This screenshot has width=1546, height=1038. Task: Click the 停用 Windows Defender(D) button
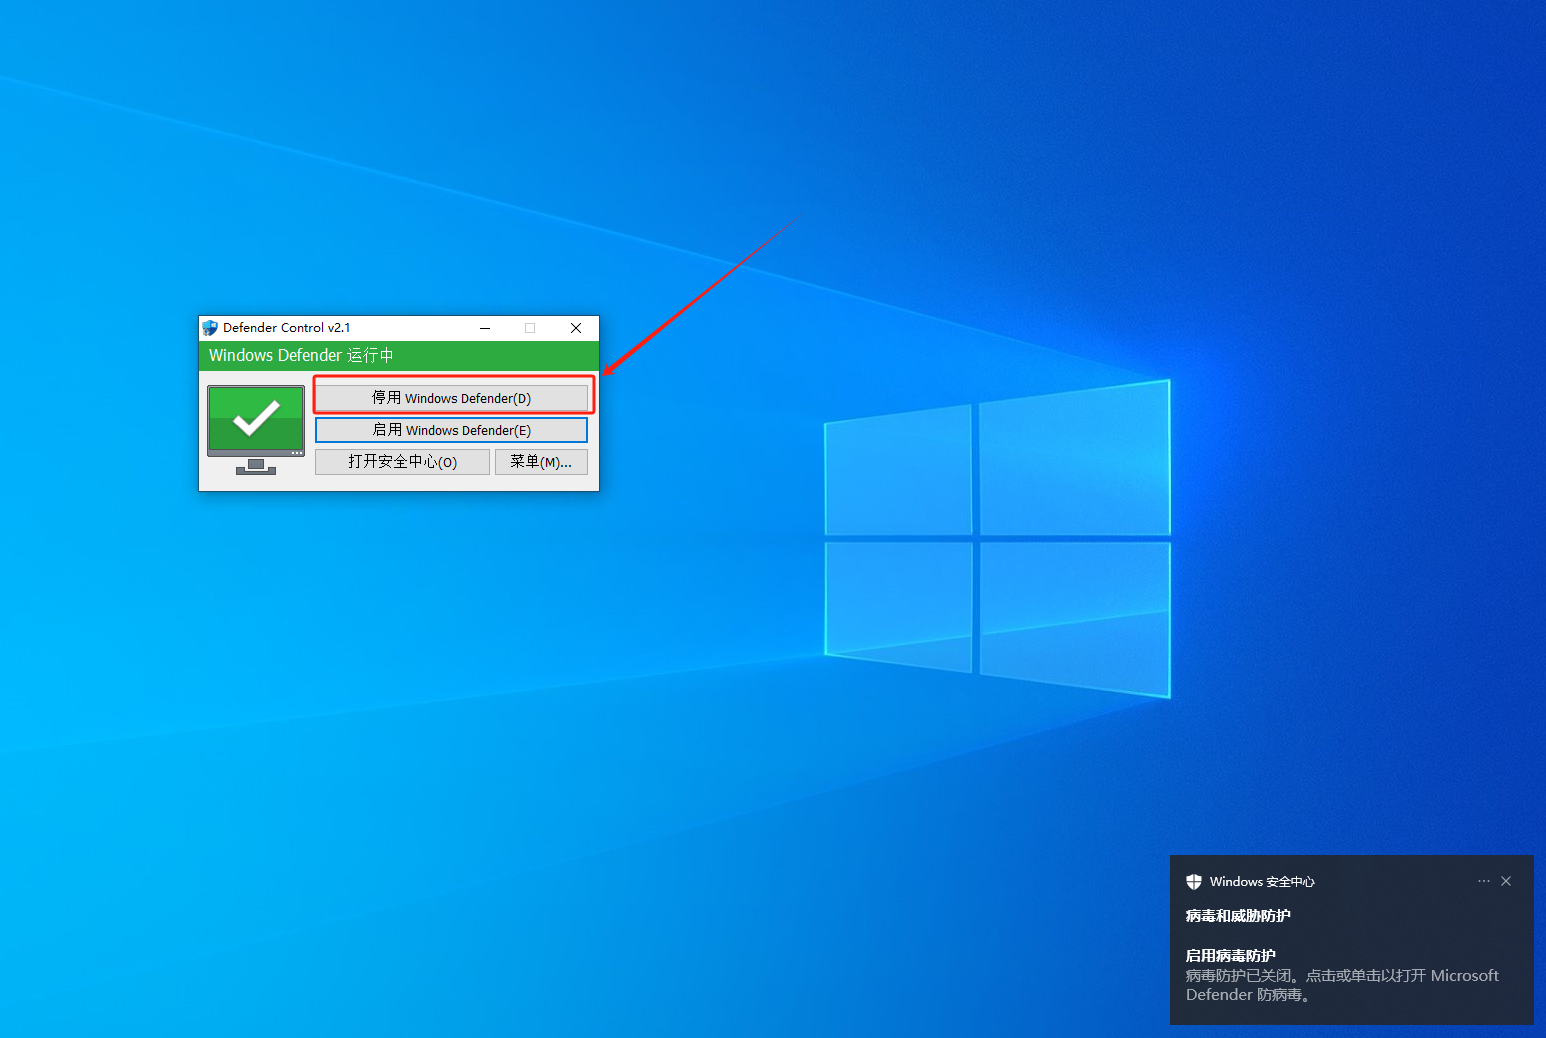(451, 398)
